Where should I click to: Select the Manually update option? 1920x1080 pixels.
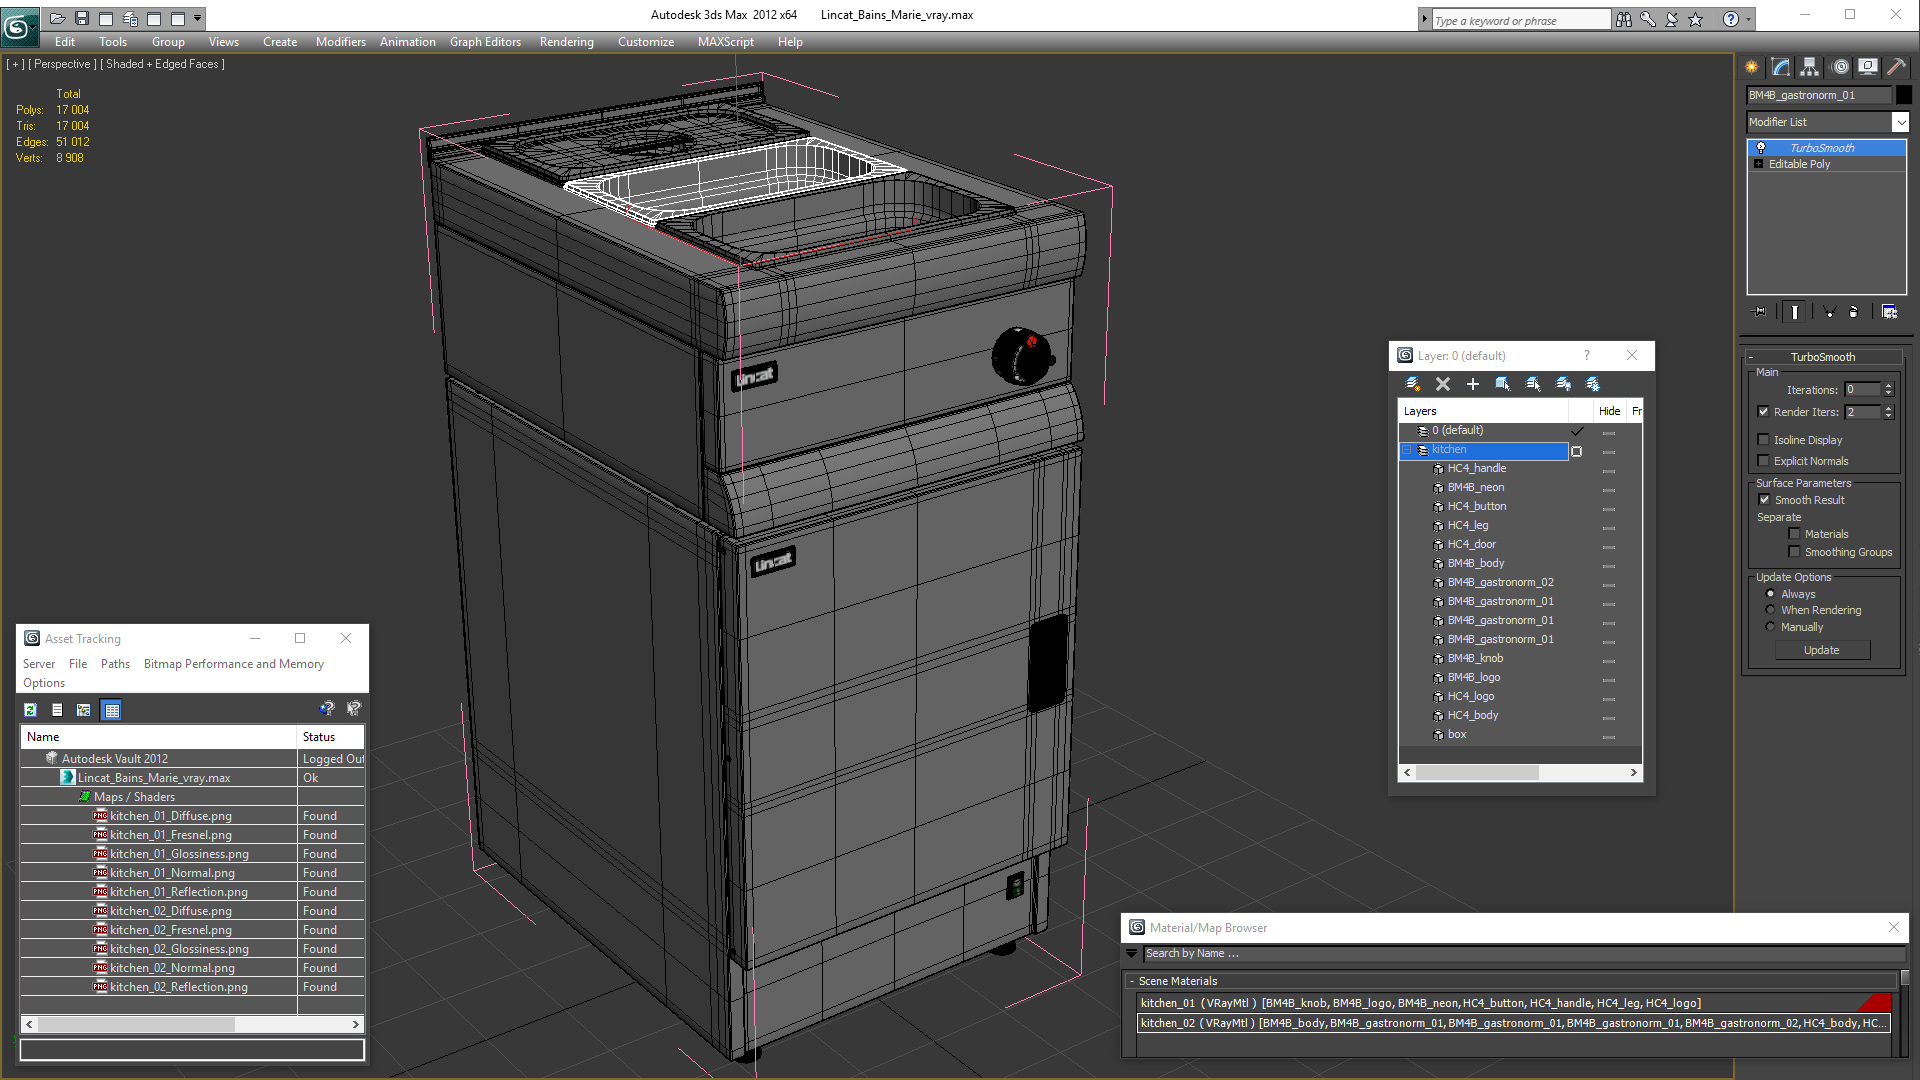click(1770, 627)
